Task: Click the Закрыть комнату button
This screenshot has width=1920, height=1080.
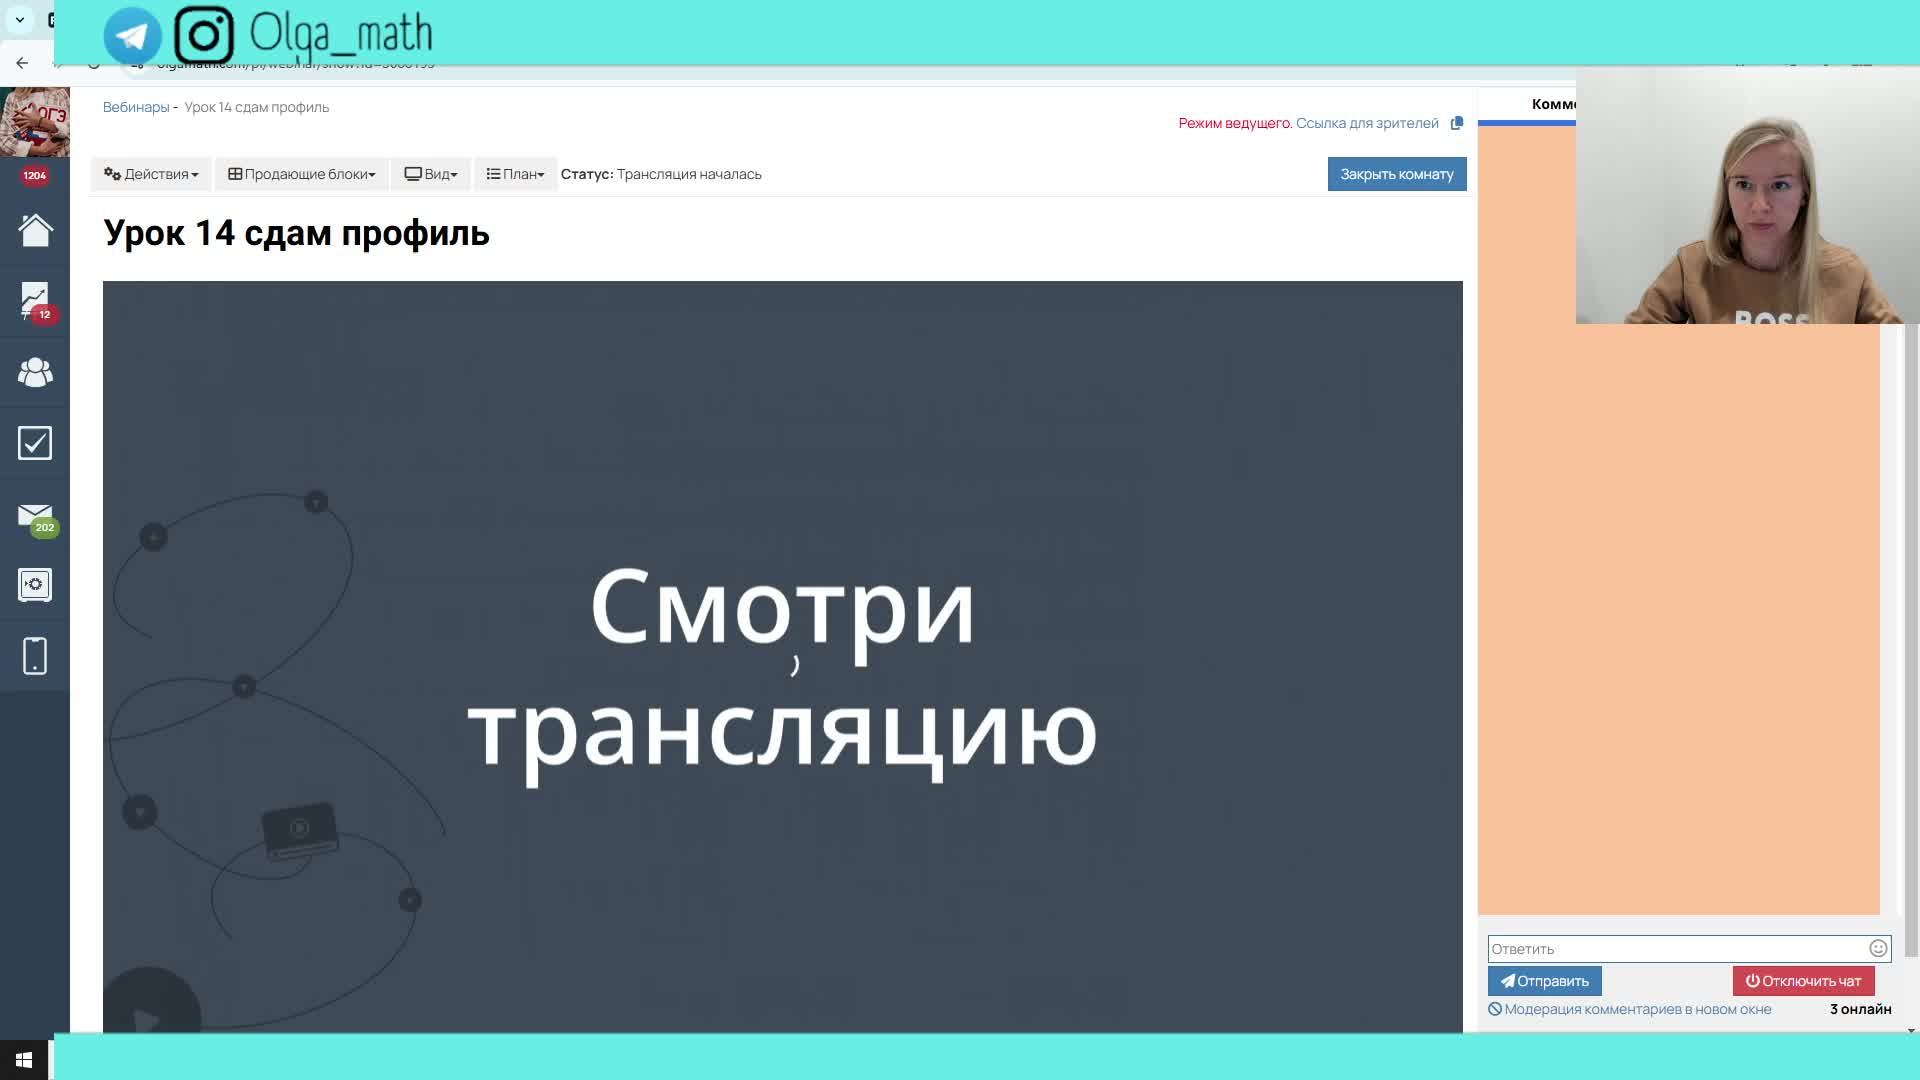Action: pos(1397,174)
